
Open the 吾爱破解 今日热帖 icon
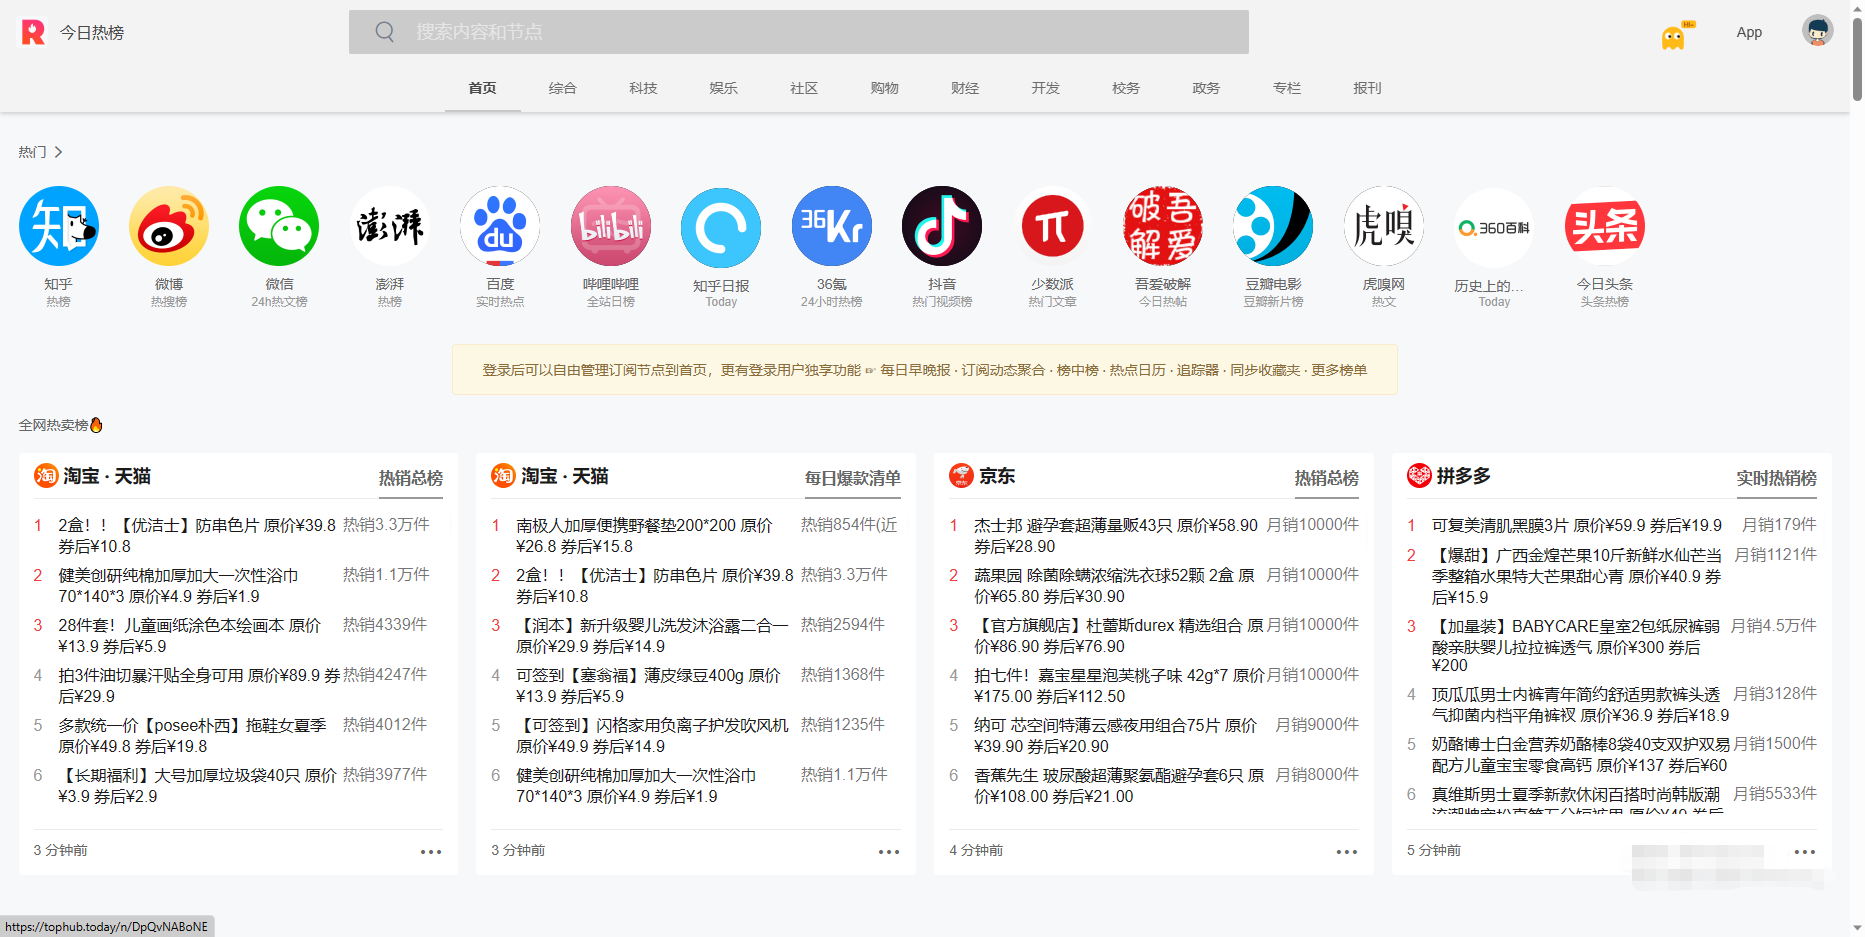[1163, 226]
